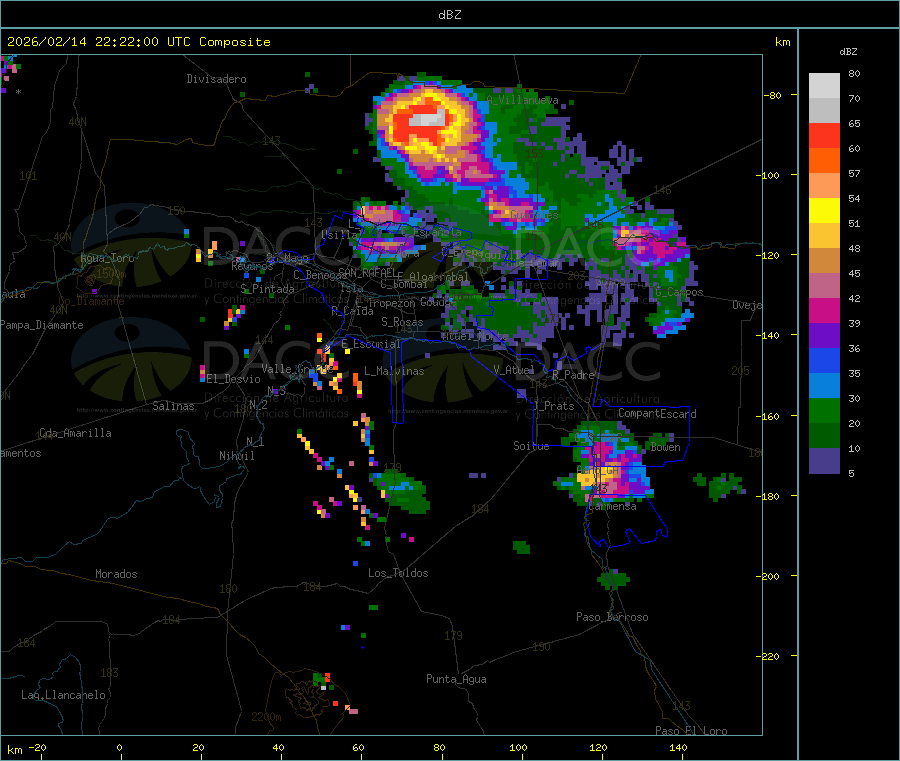Click the L_Malvinas map label

click(x=394, y=372)
